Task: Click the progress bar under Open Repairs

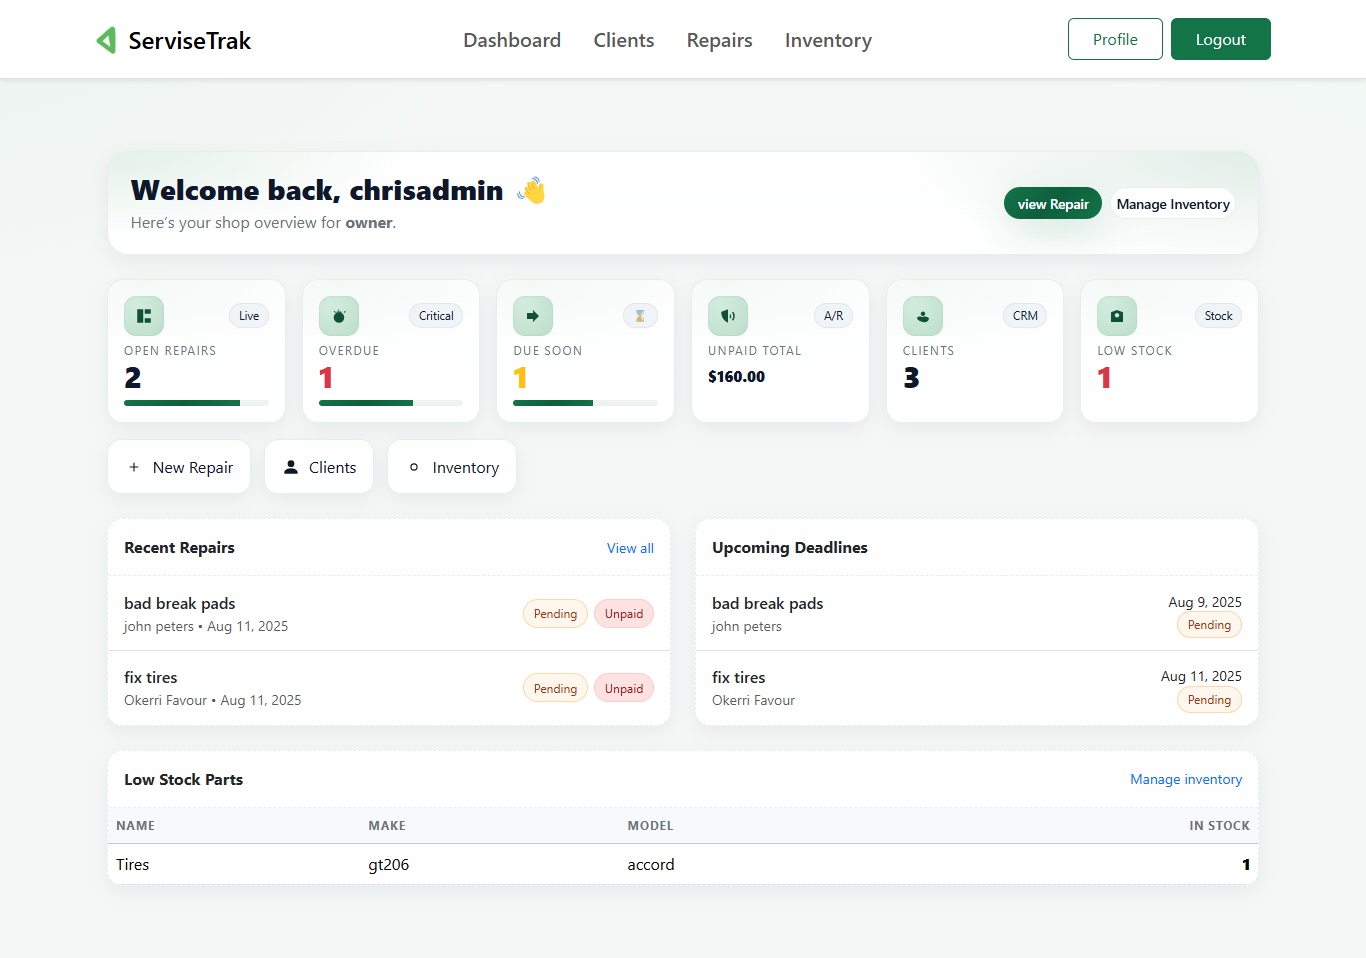Action: [x=196, y=402]
